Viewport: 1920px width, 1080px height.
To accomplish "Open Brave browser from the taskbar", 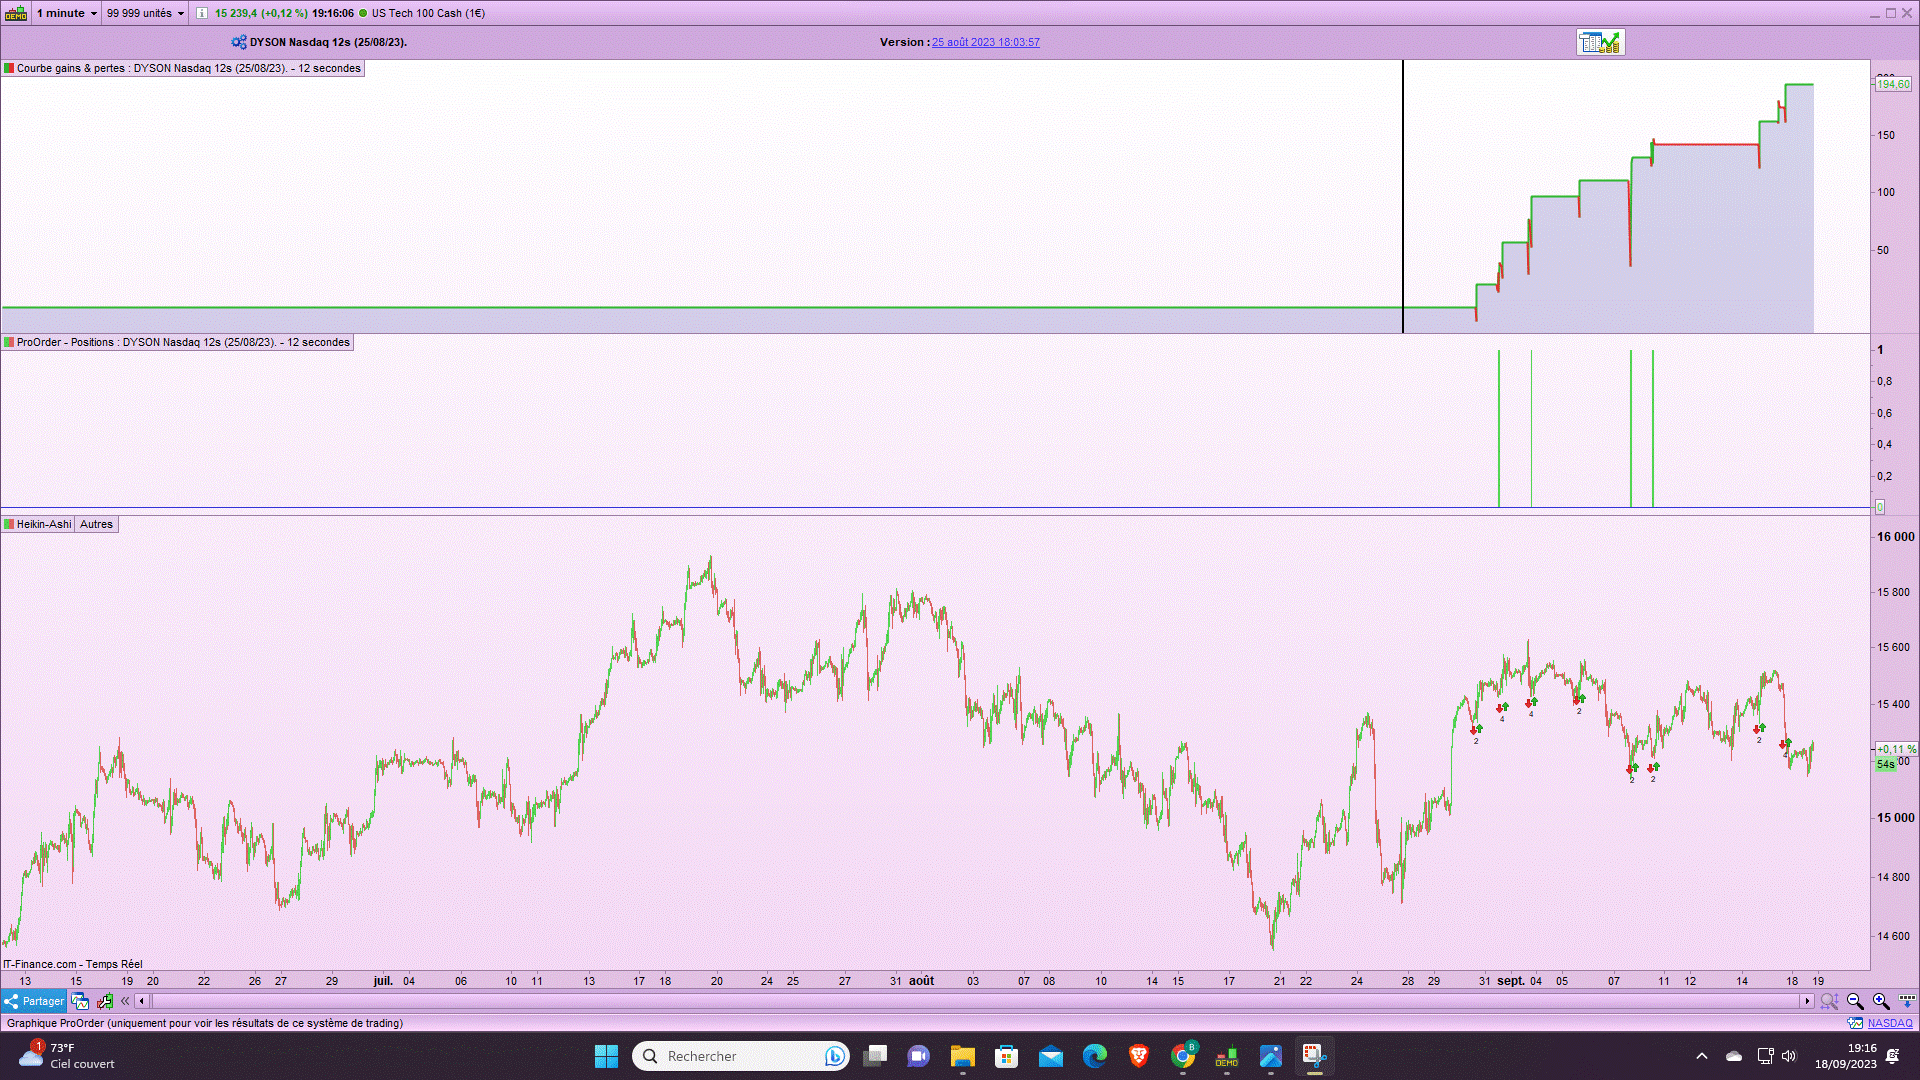I will coord(1138,1056).
